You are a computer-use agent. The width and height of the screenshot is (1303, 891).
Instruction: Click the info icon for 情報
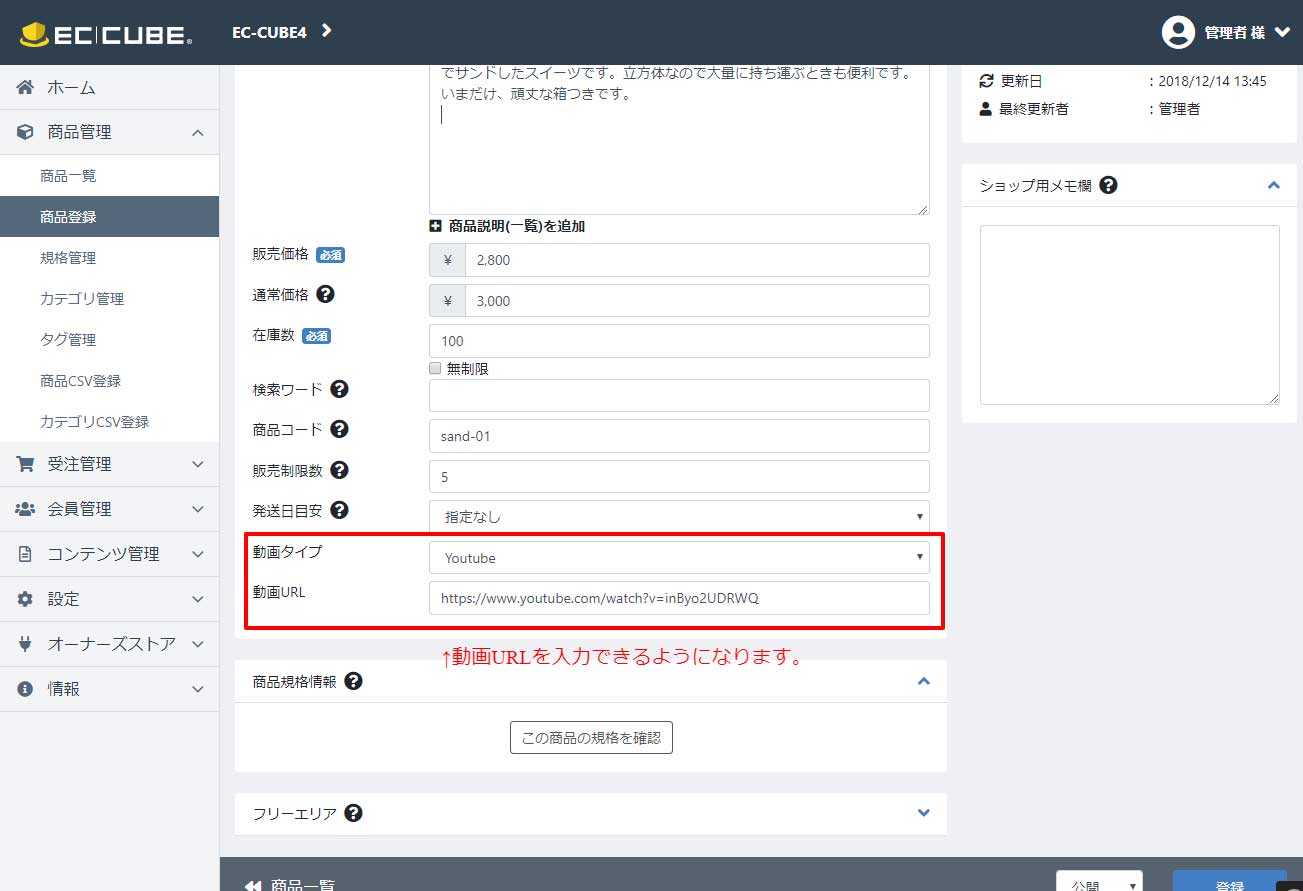coord(26,689)
